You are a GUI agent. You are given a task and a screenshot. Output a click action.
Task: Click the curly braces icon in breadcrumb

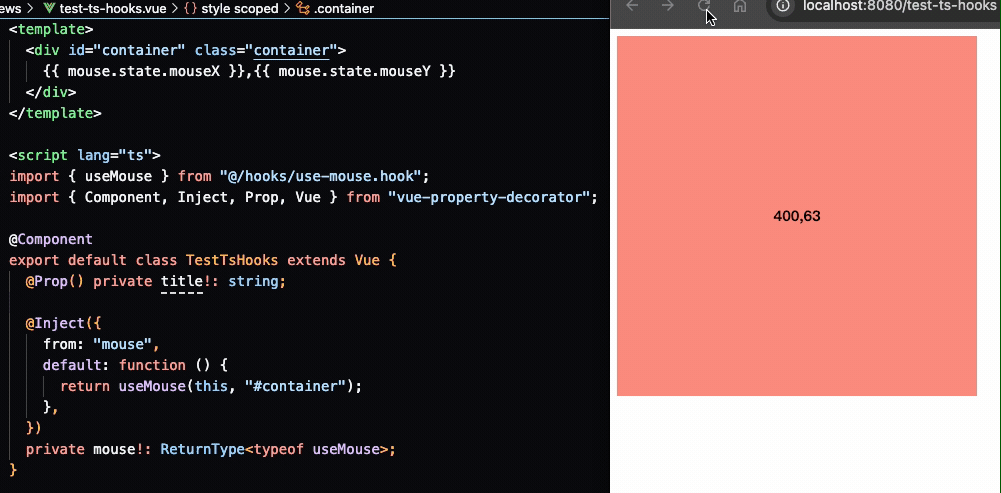pos(190,8)
